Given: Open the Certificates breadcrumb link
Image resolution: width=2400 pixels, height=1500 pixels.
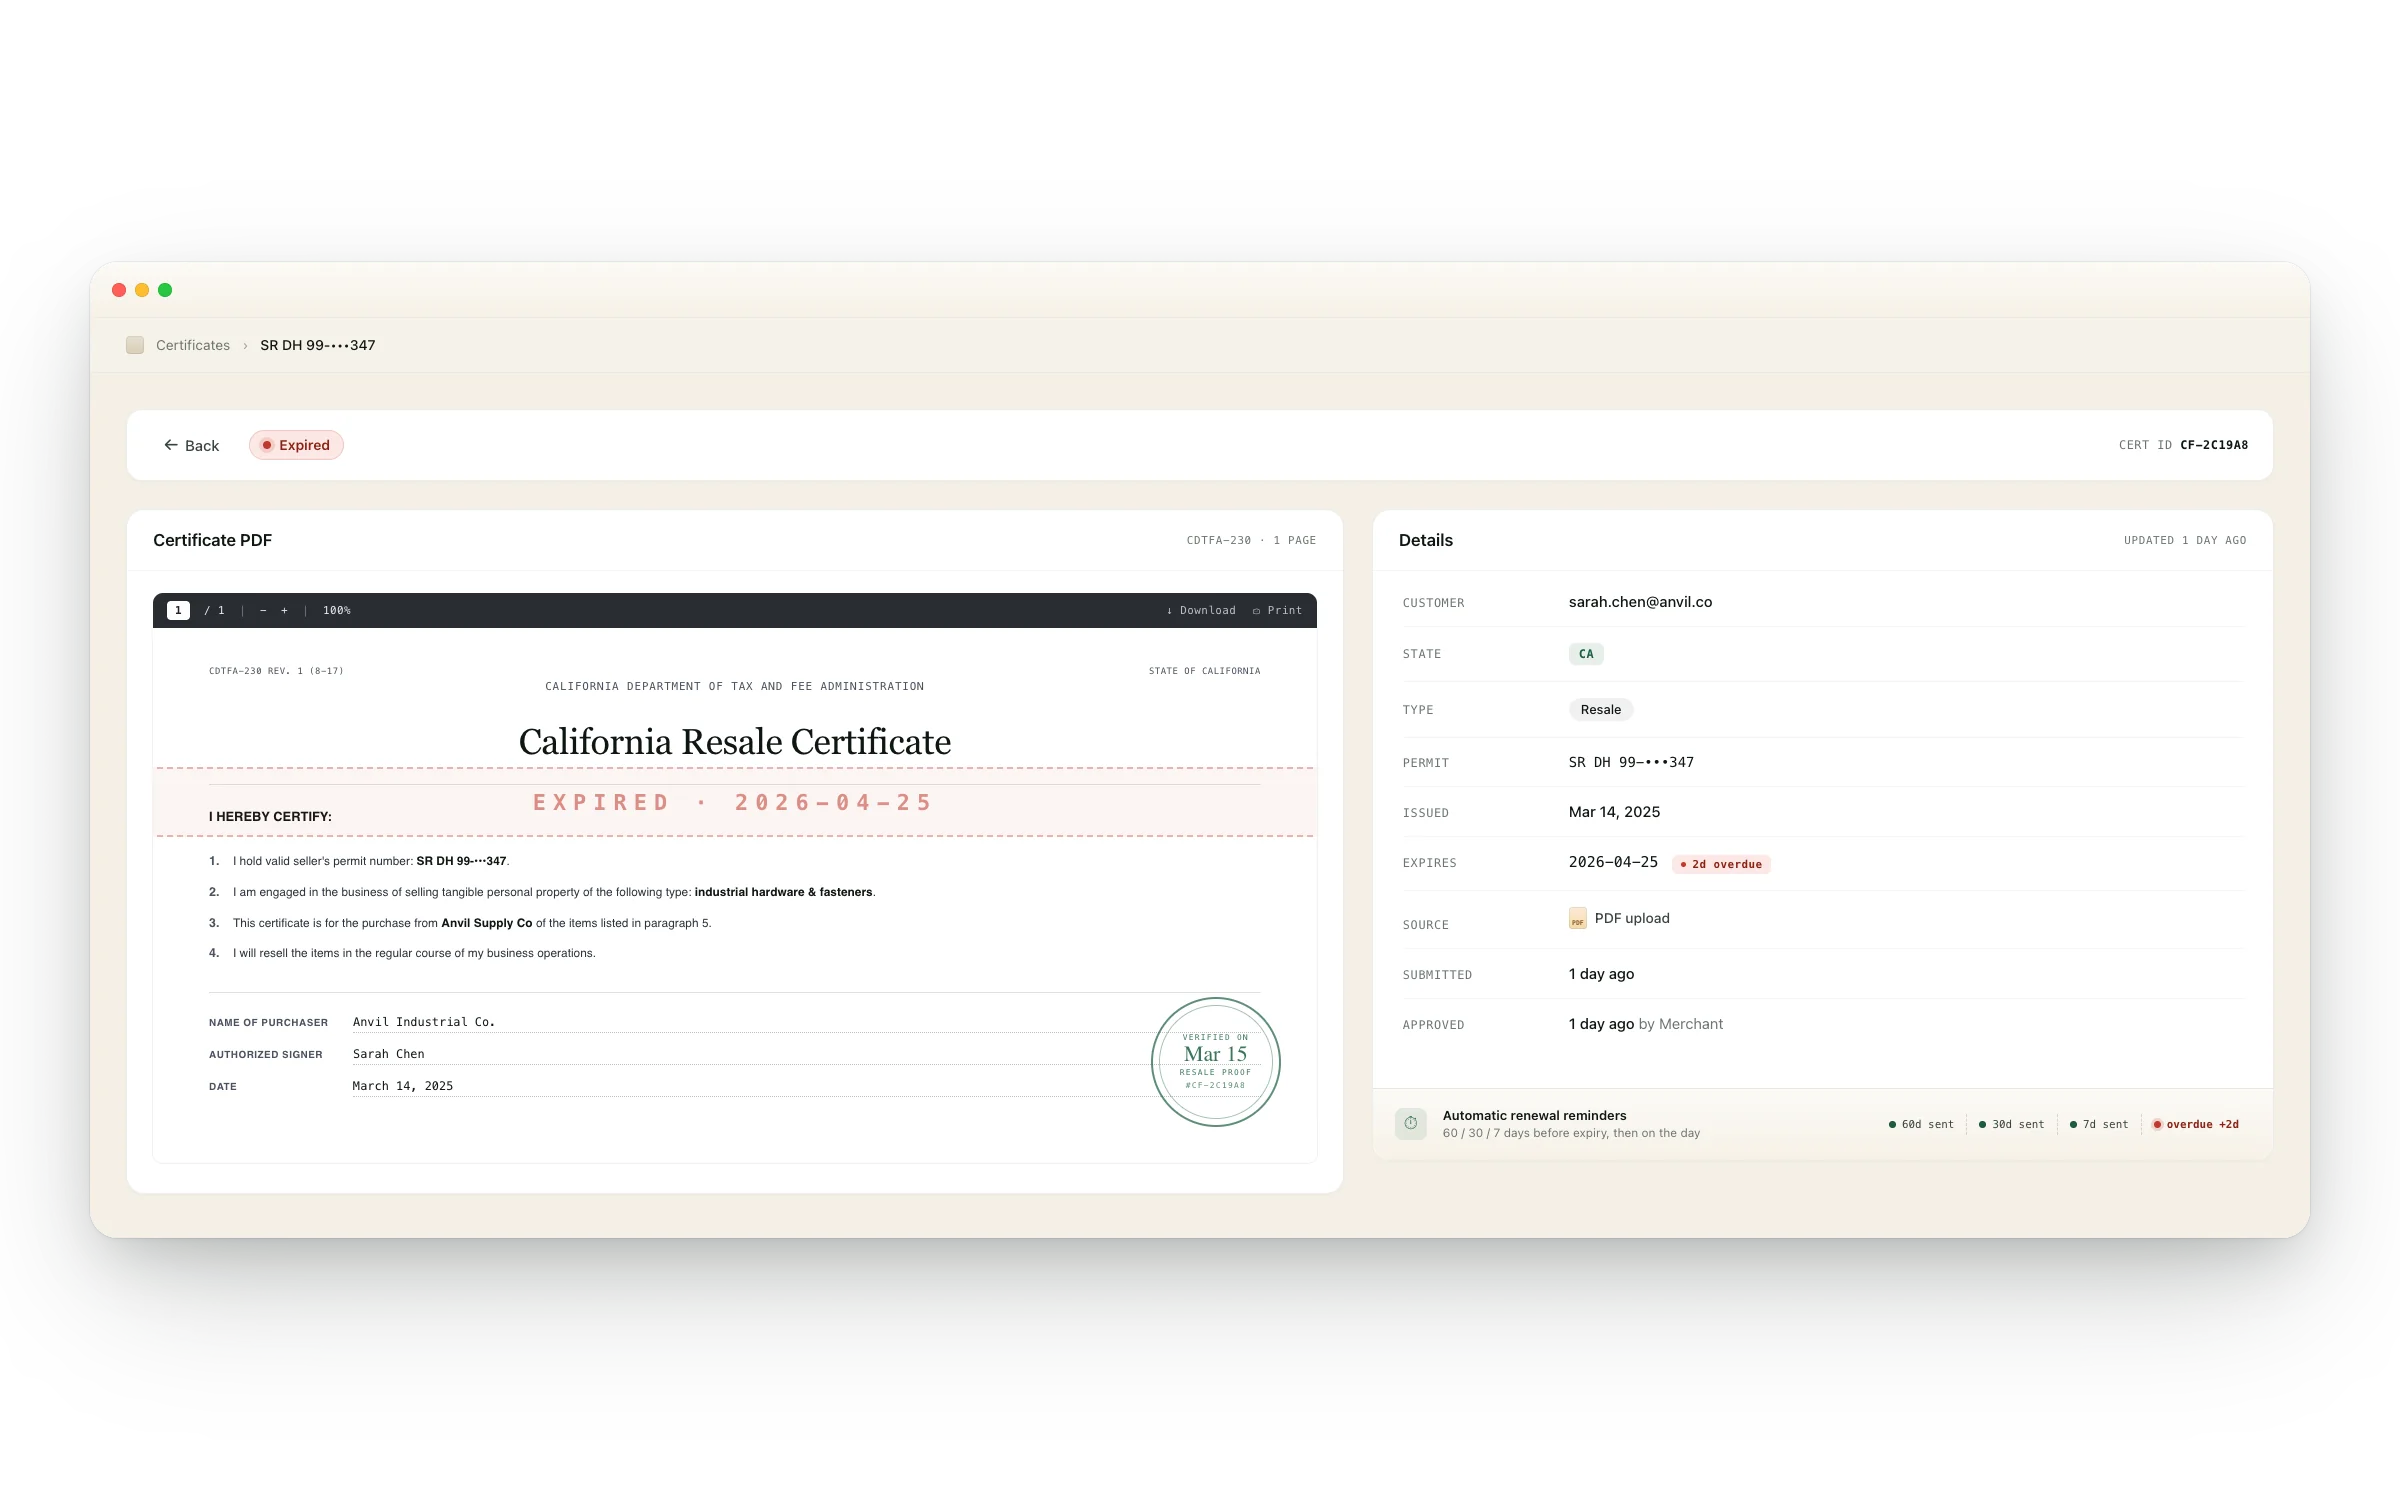Looking at the screenshot, I should [193, 345].
